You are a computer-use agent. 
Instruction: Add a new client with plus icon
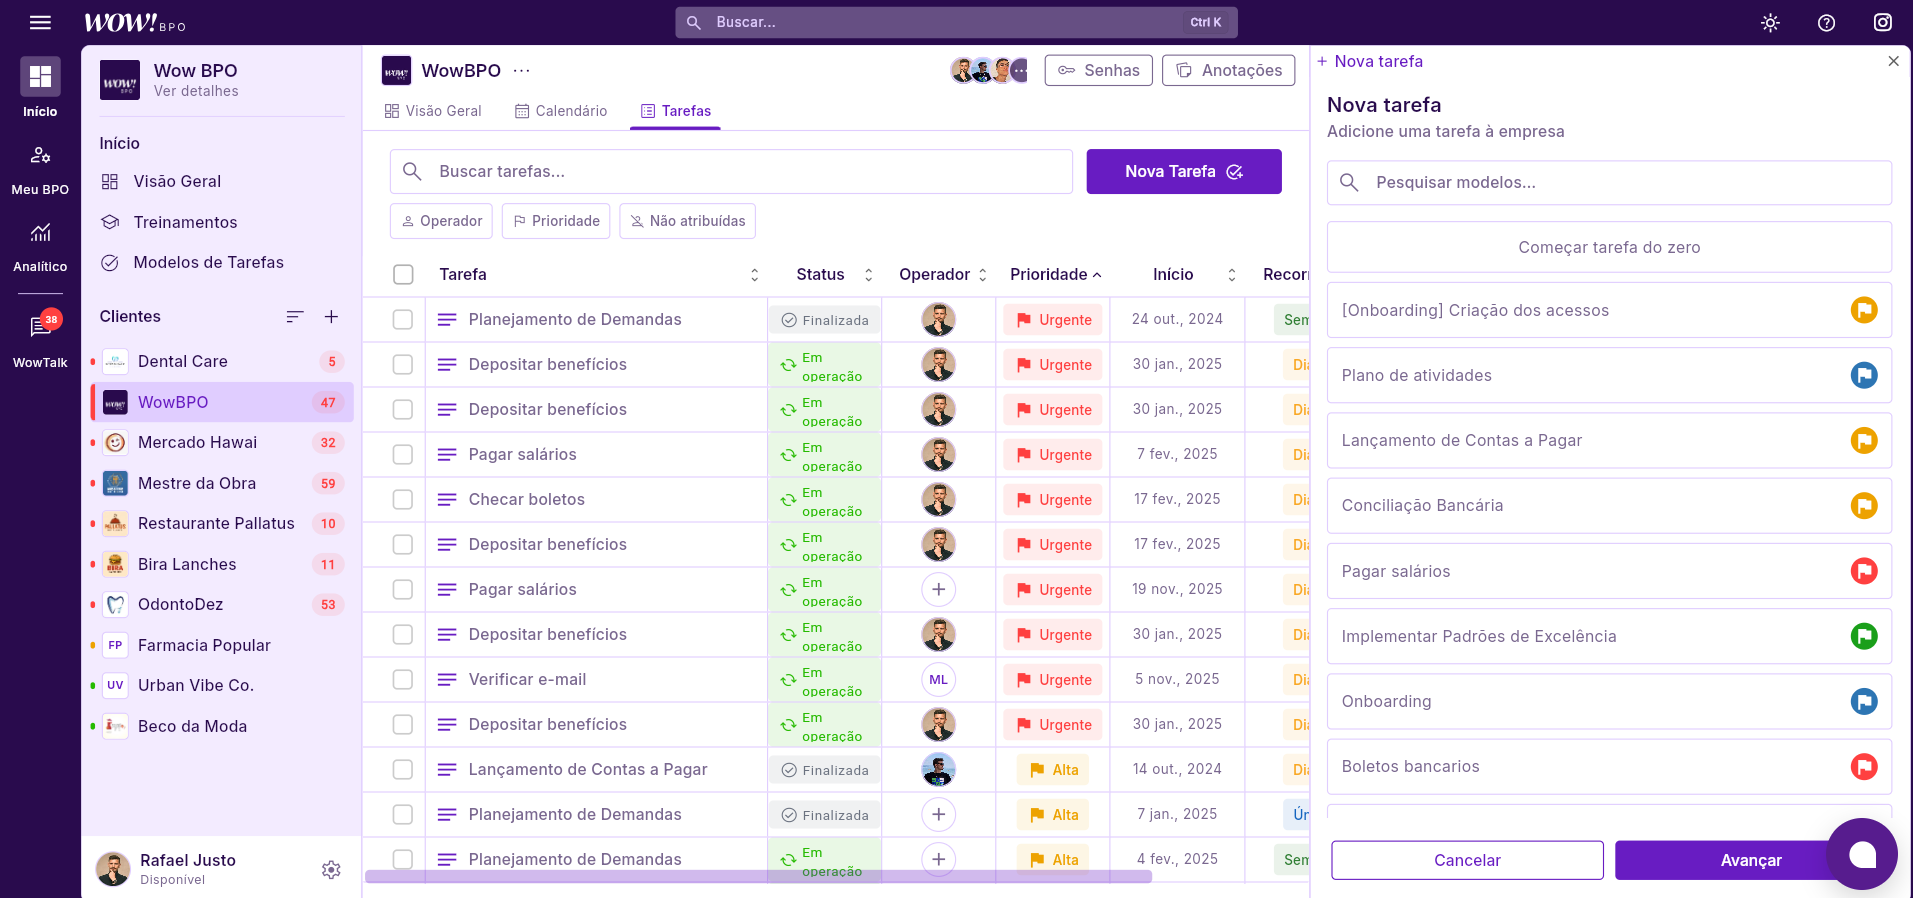pyautogui.click(x=331, y=317)
